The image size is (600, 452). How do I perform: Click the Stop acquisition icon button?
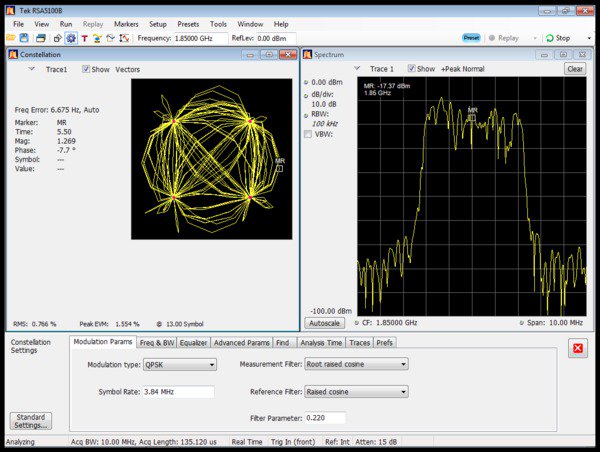(x=557, y=38)
